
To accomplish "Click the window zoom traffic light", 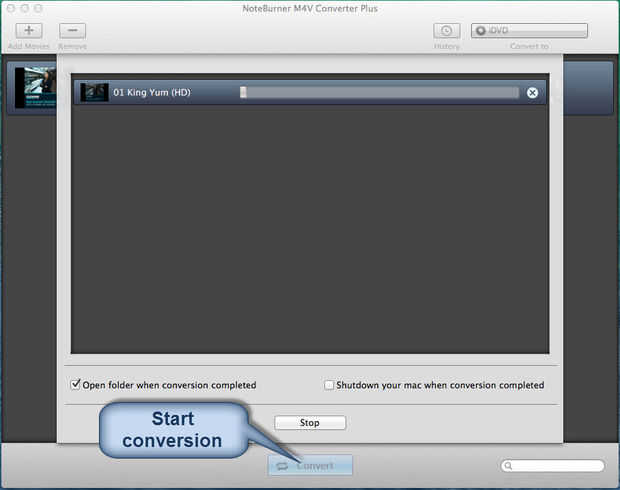I will (38, 8).
